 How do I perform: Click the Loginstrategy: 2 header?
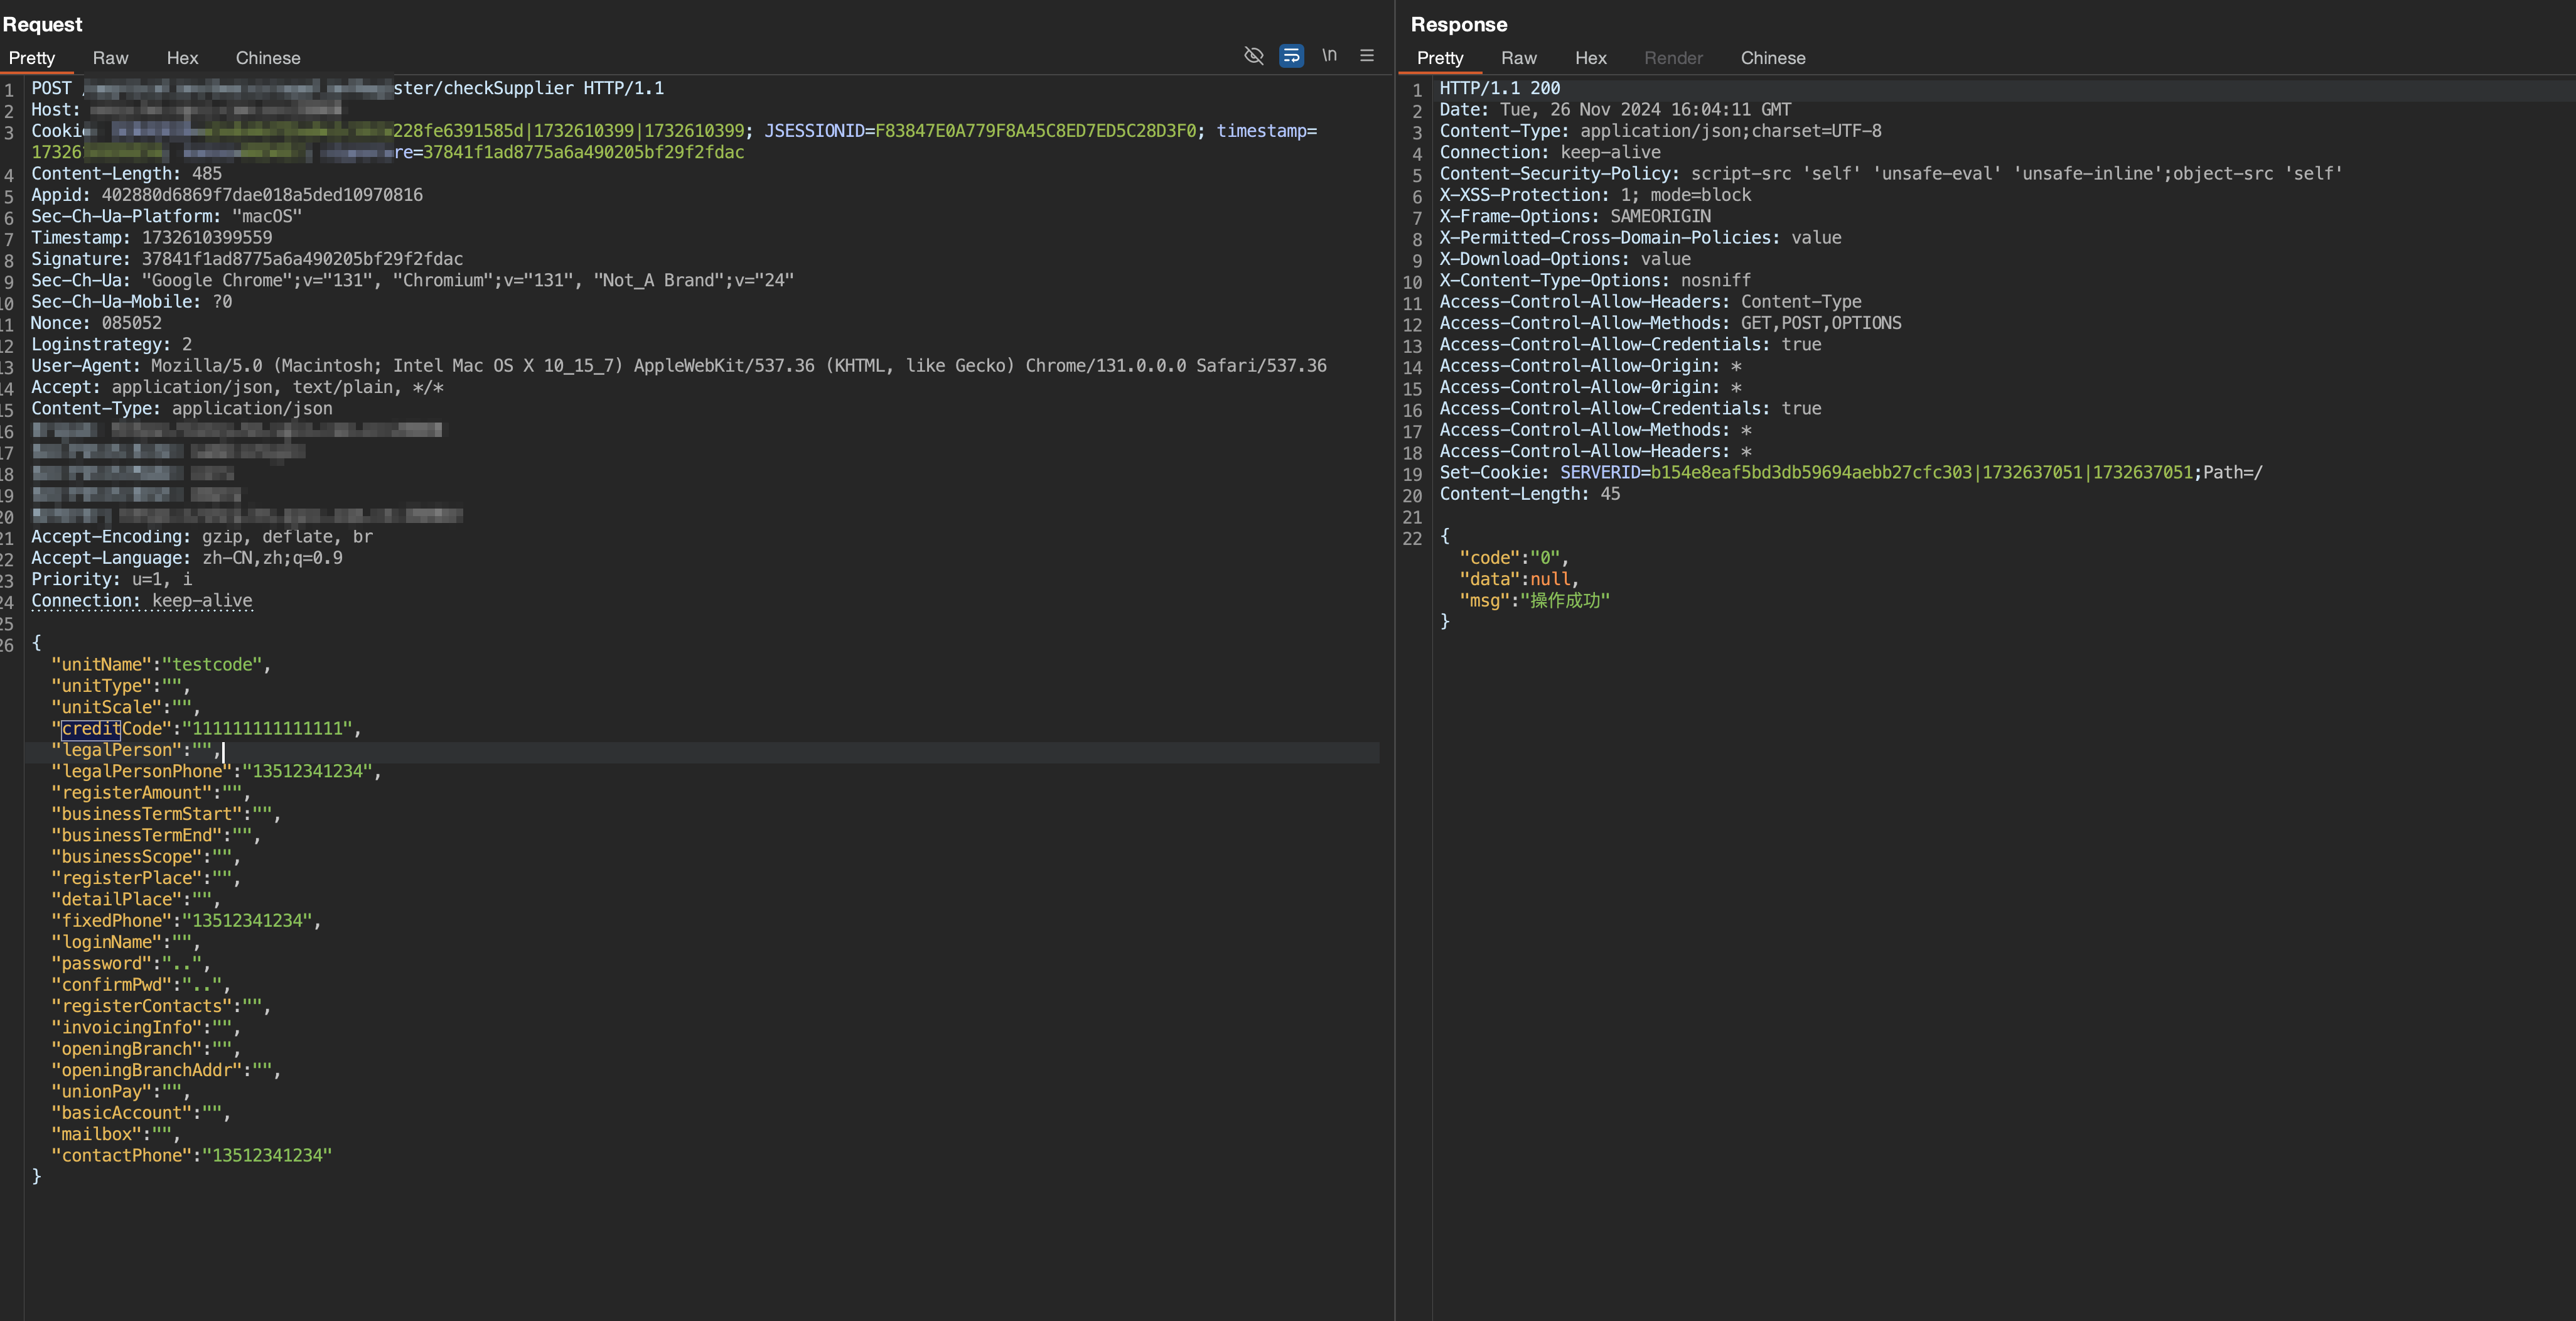112,344
